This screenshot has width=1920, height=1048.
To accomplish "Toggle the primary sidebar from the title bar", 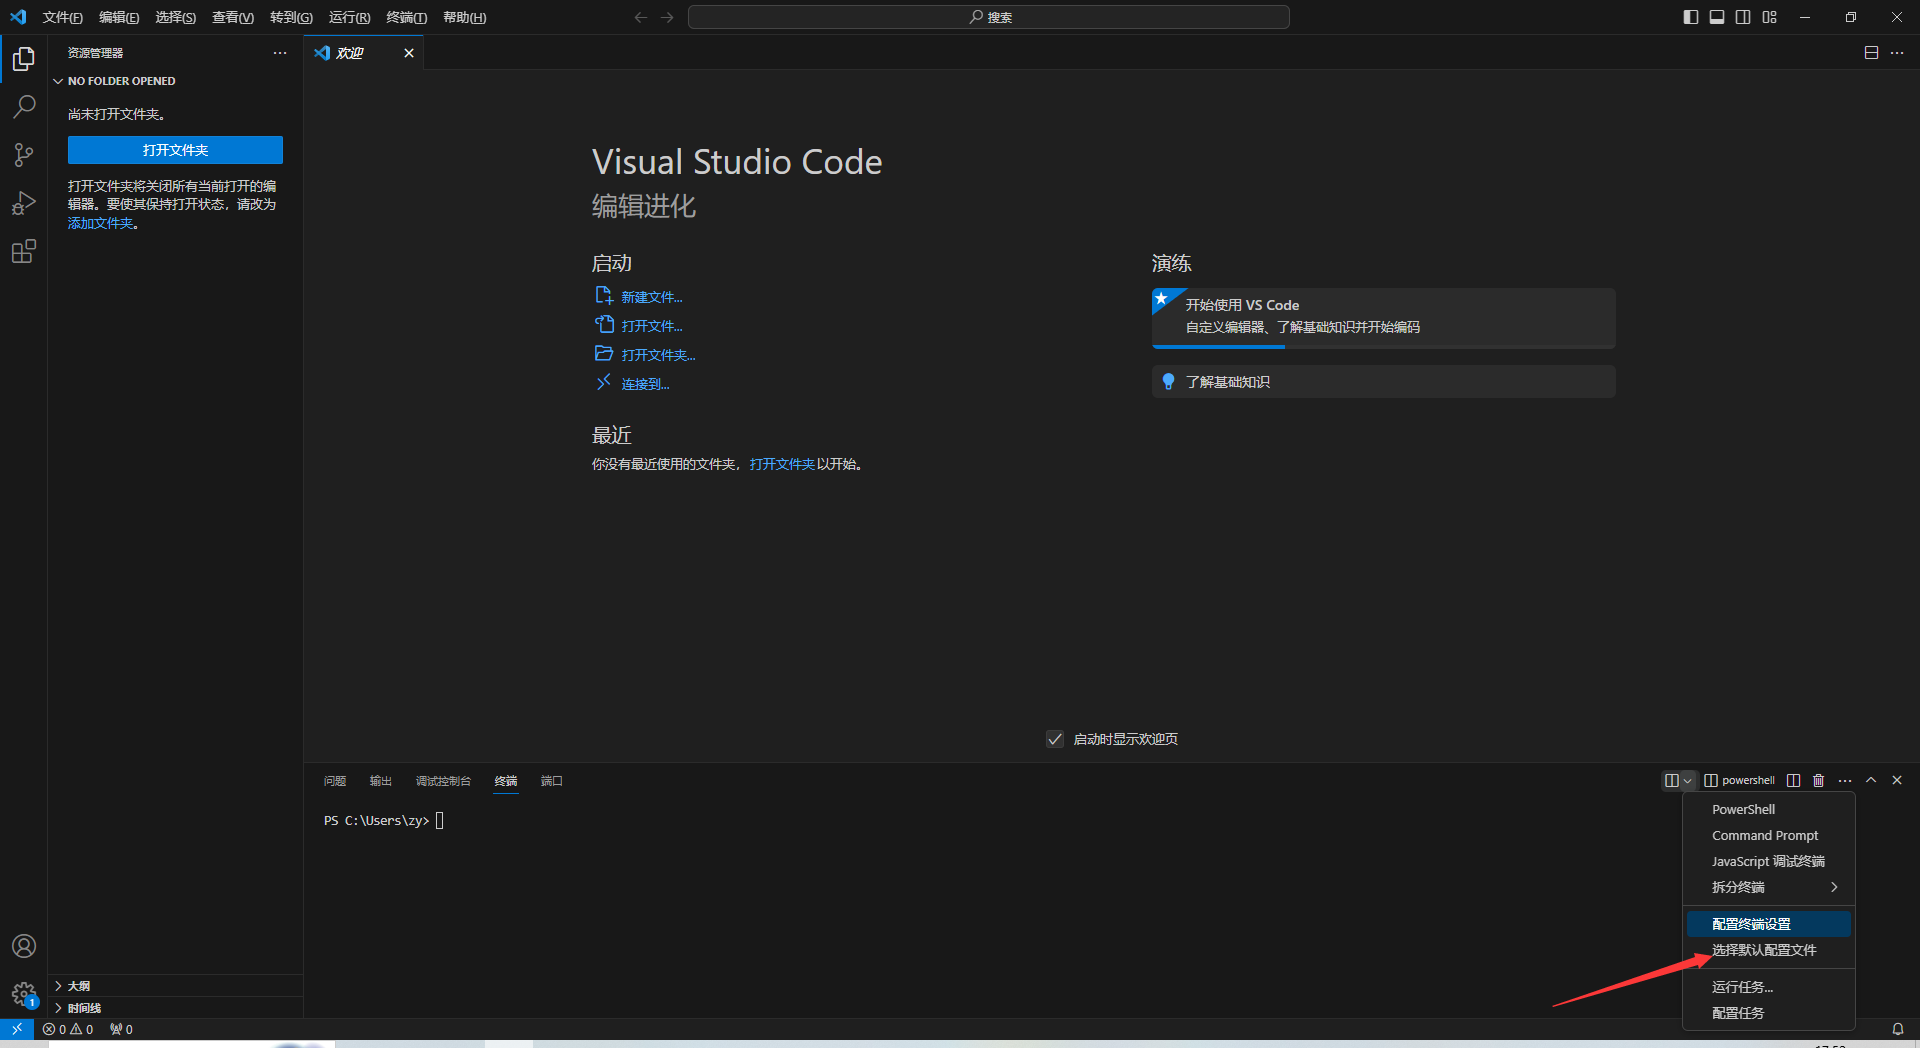I will (x=1691, y=17).
